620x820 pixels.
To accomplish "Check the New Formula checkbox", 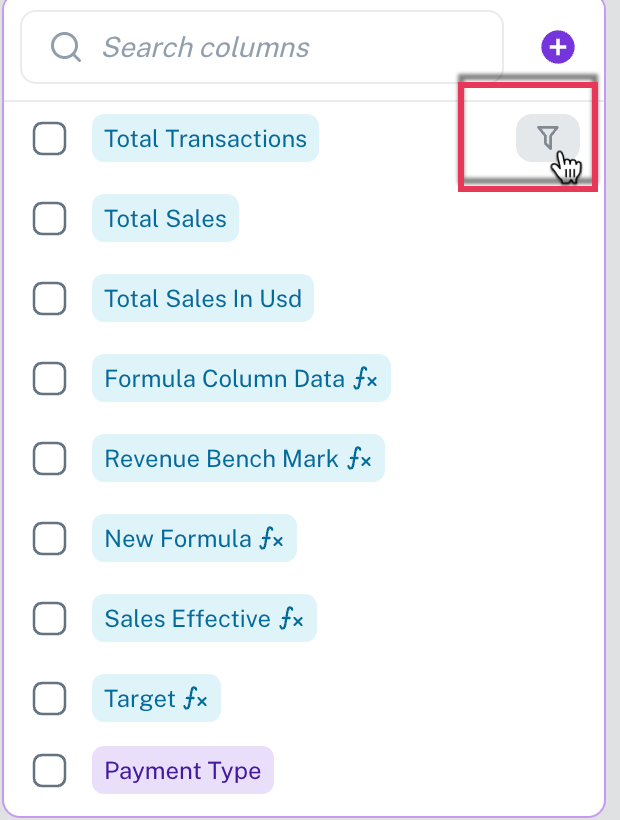I will click(x=50, y=539).
